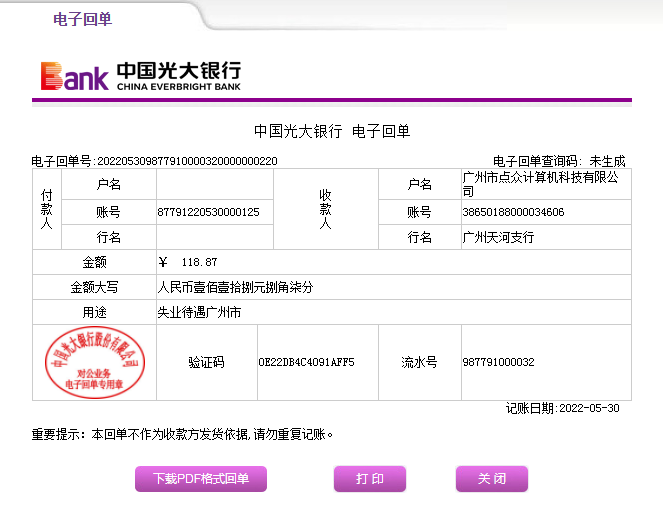Click payee account number 38650188000034606
This screenshot has width=663, height=513.
pos(513,212)
